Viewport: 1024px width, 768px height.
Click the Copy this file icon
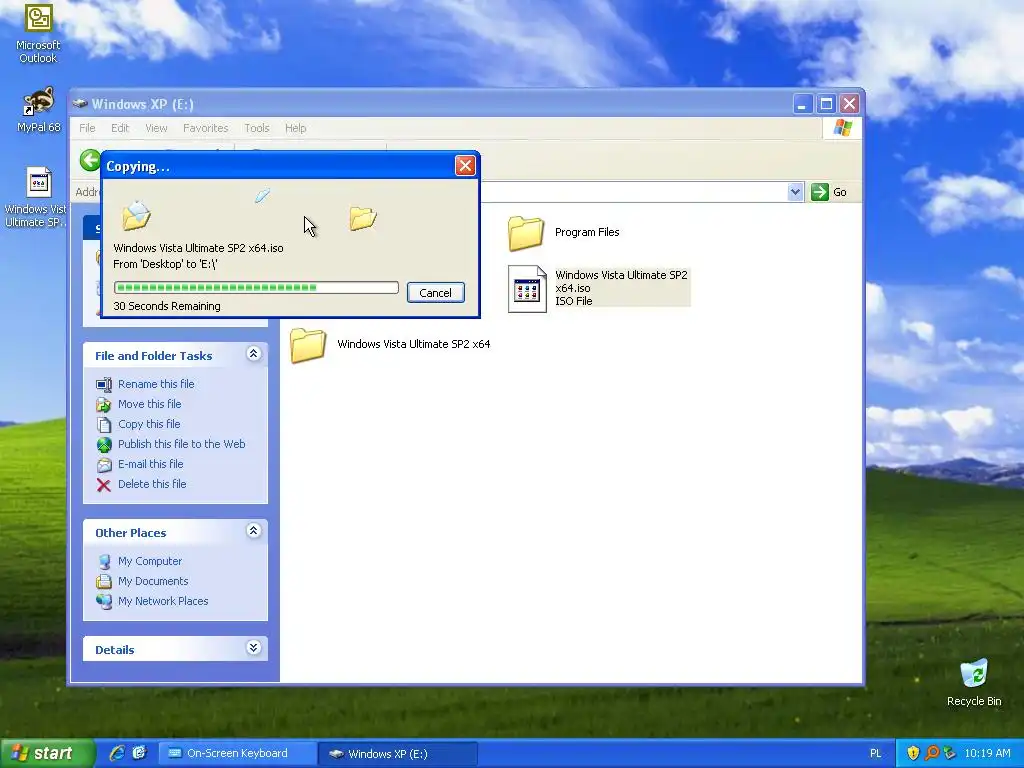[x=104, y=424]
